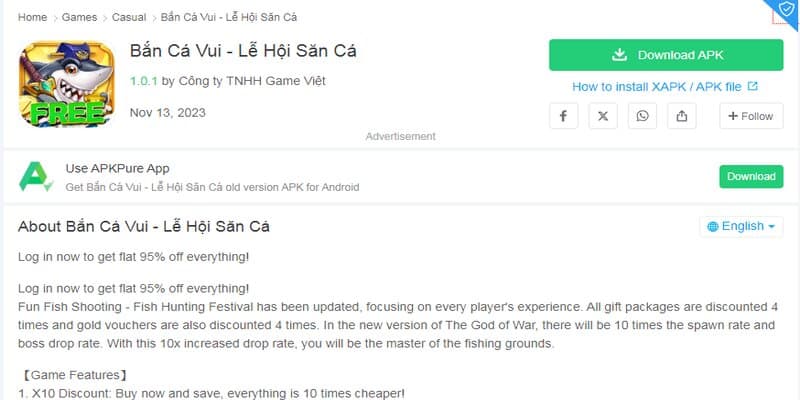Open the English language dropdown
The height and width of the screenshot is (400, 800).
[x=741, y=227]
